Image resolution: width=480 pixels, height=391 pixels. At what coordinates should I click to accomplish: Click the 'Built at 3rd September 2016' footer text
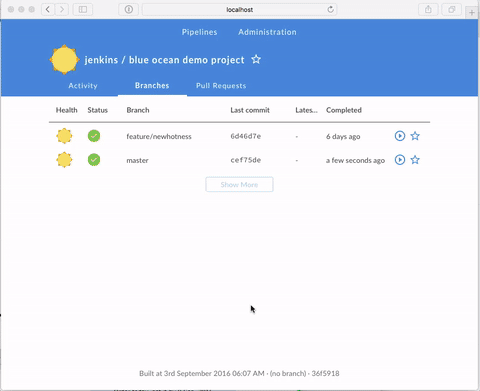click(239, 373)
